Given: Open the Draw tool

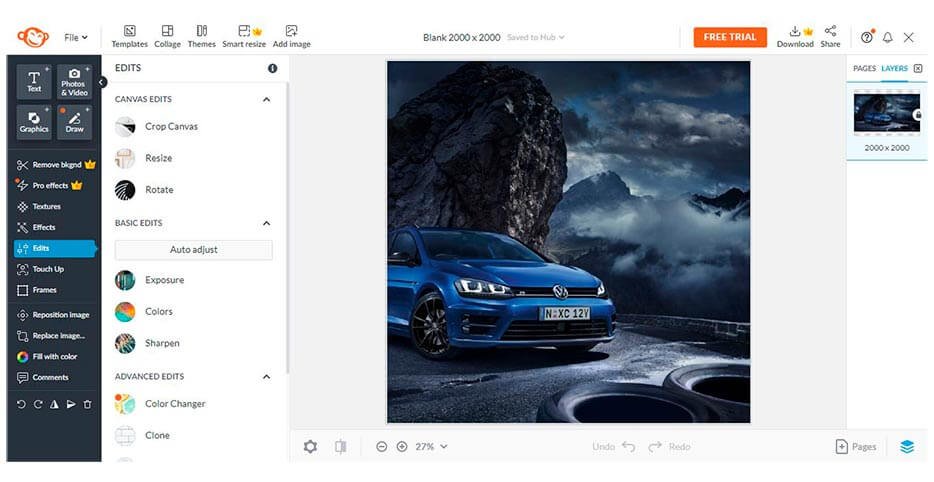Looking at the screenshot, I should pos(74,122).
